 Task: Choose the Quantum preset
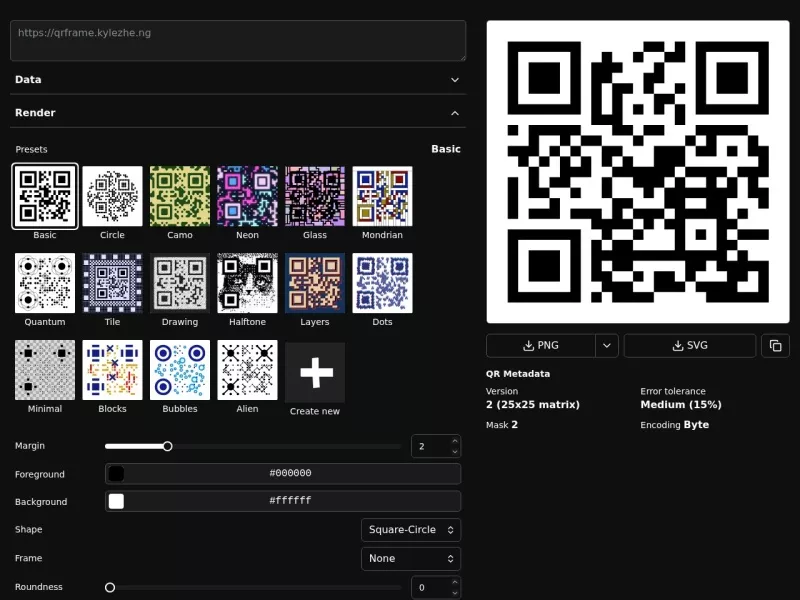[45, 283]
